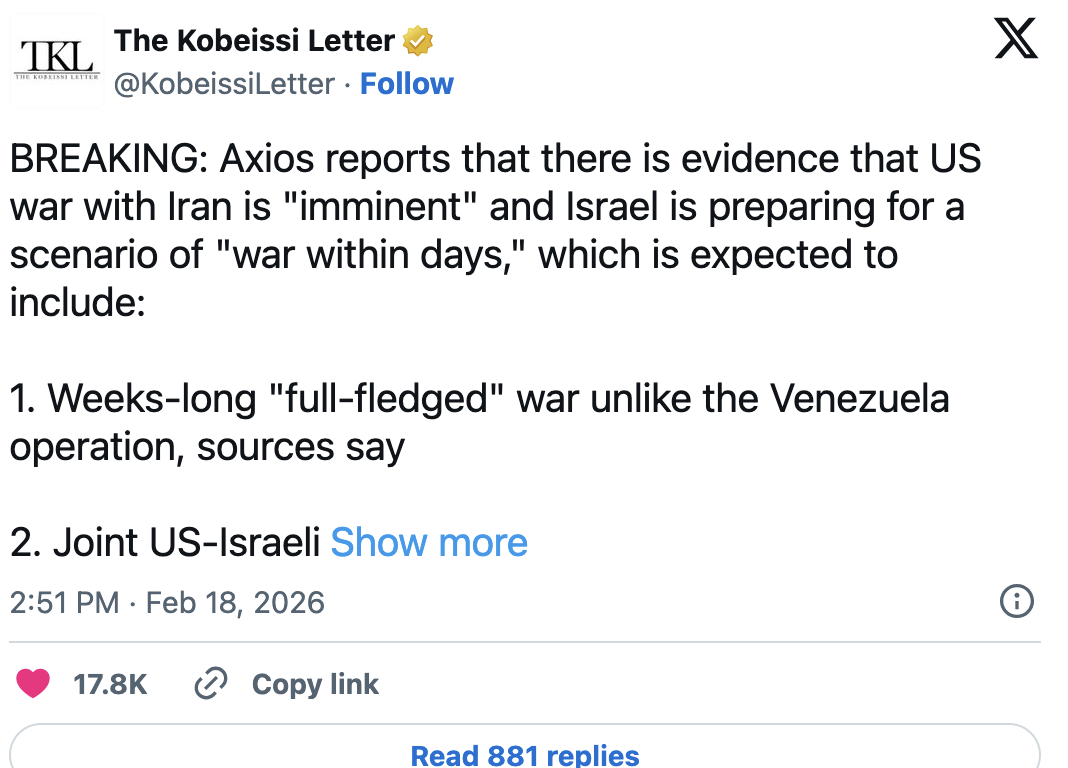Open The Kobeissi Letter display name

pyautogui.click(x=255, y=41)
